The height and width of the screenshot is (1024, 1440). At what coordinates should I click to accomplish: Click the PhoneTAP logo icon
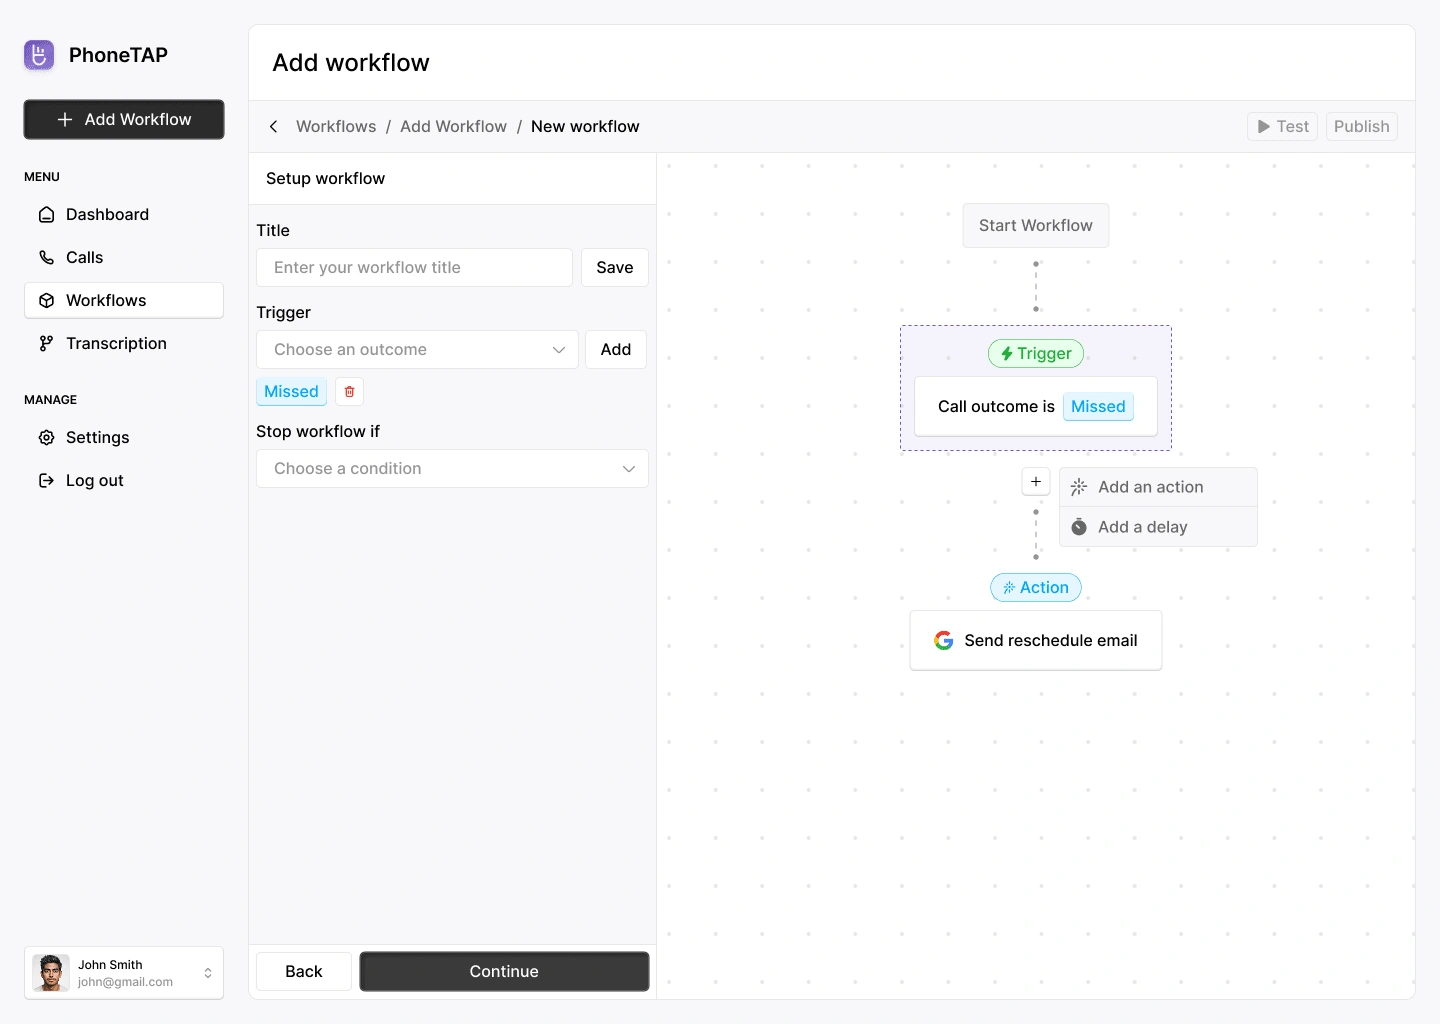[39, 55]
